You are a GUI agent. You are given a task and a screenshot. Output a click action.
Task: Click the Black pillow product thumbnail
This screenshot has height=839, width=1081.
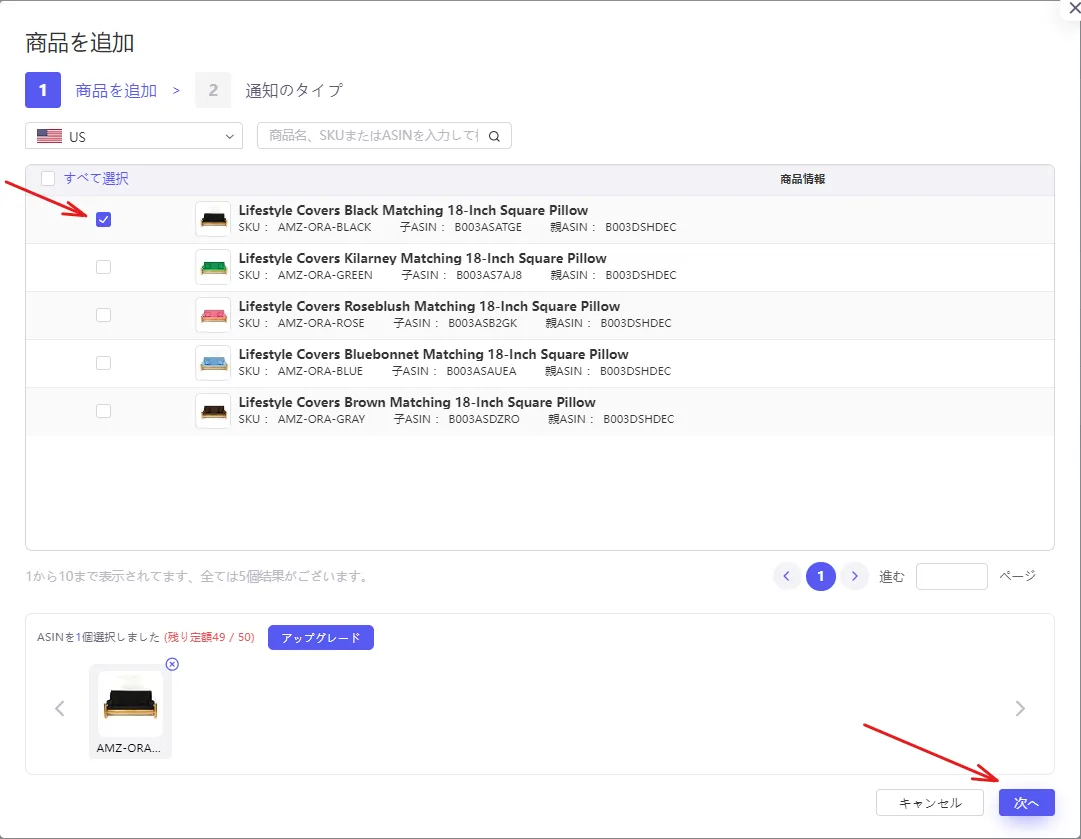coord(213,219)
